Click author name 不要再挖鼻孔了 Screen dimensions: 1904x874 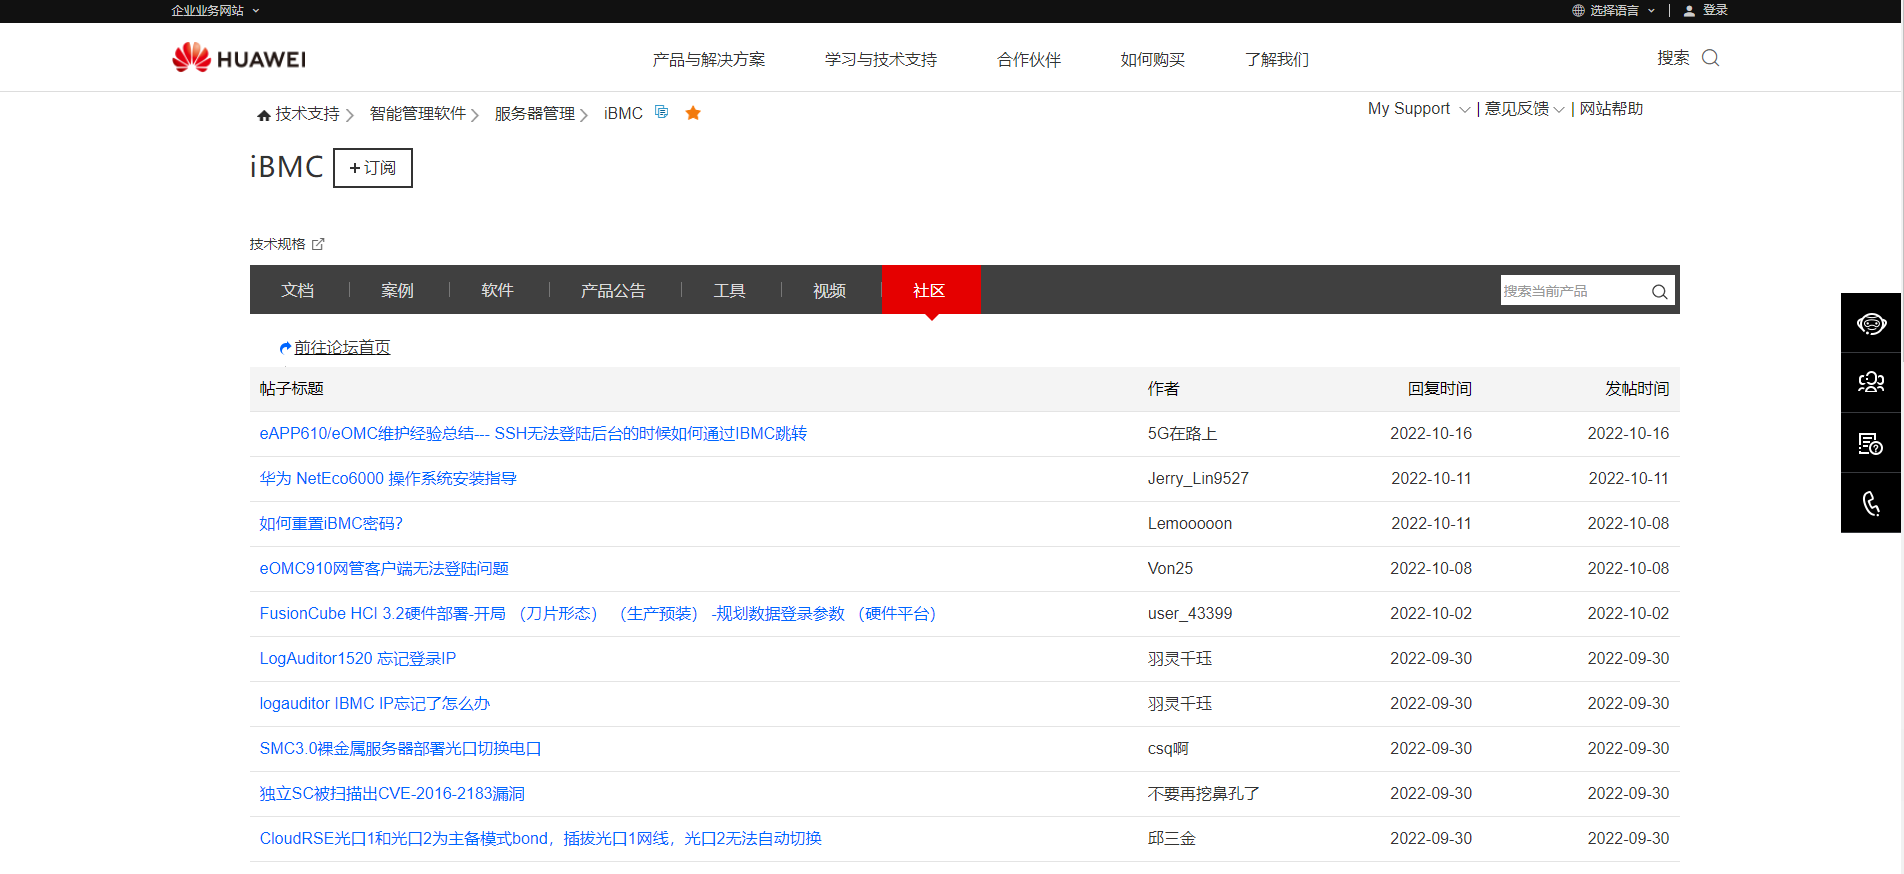tap(1203, 794)
